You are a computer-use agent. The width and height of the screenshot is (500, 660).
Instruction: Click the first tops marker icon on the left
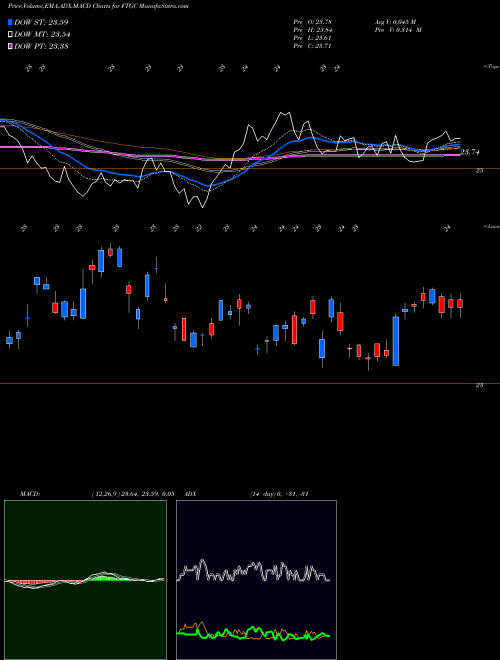[x=29, y=68]
